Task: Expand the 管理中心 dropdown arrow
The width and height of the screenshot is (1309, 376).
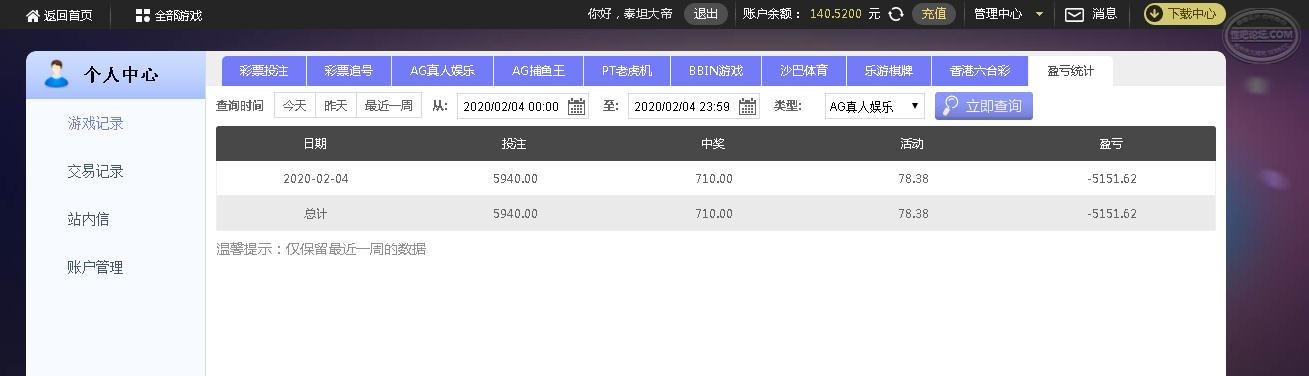Action: pyautogui.click(x=1039, y=14)
